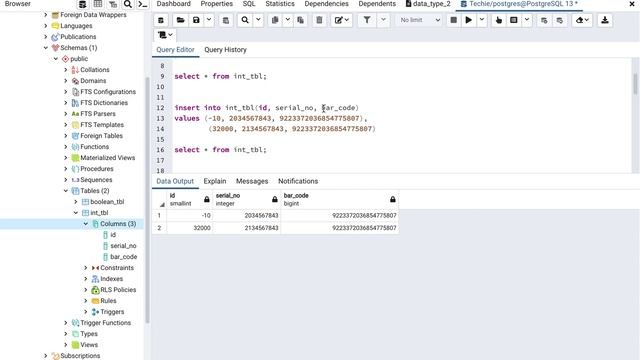Expand the Constraints tree node

point(86,268)
